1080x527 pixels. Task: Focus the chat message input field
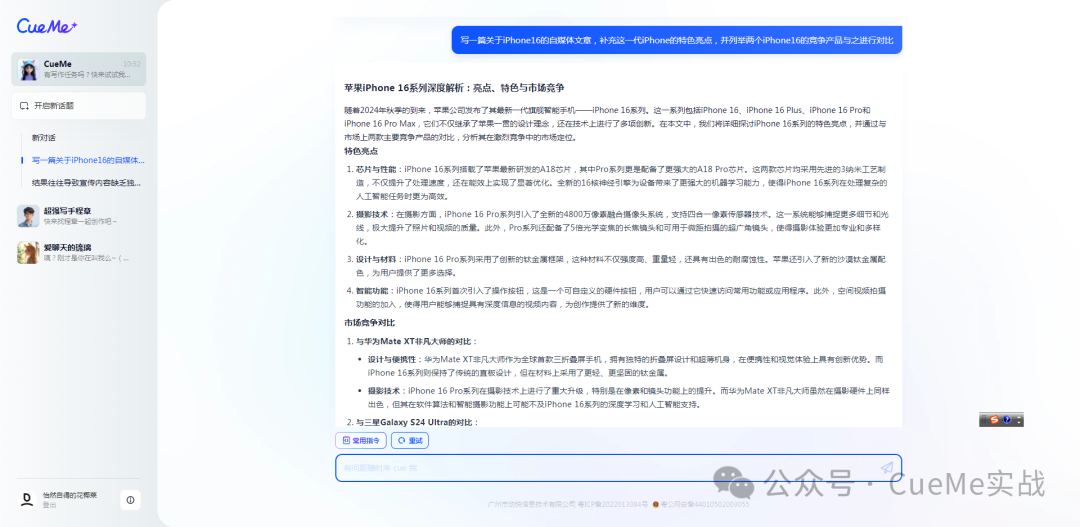(618, 468)
